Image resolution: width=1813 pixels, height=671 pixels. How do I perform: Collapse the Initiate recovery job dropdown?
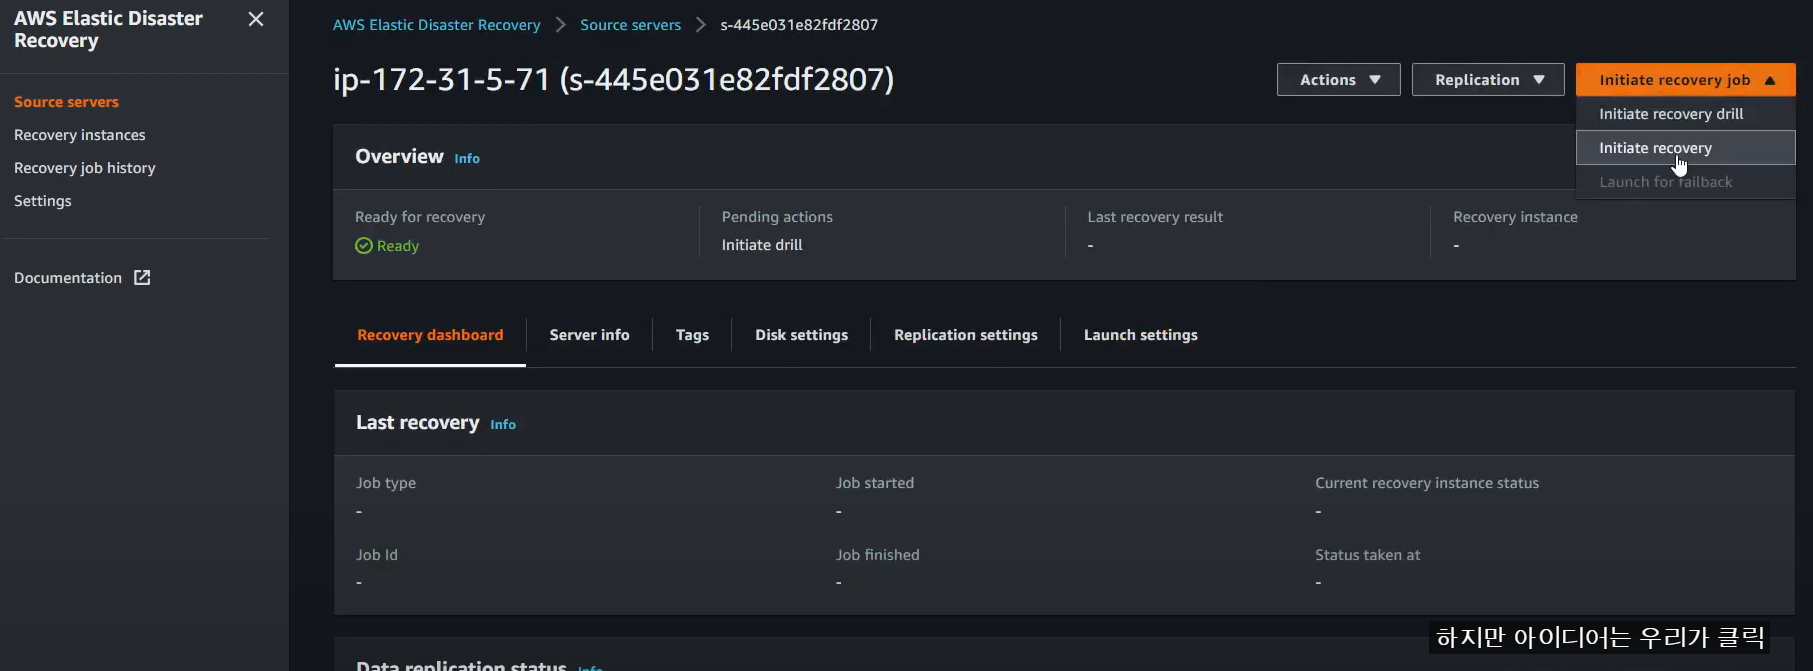(x=1686, y=80)
